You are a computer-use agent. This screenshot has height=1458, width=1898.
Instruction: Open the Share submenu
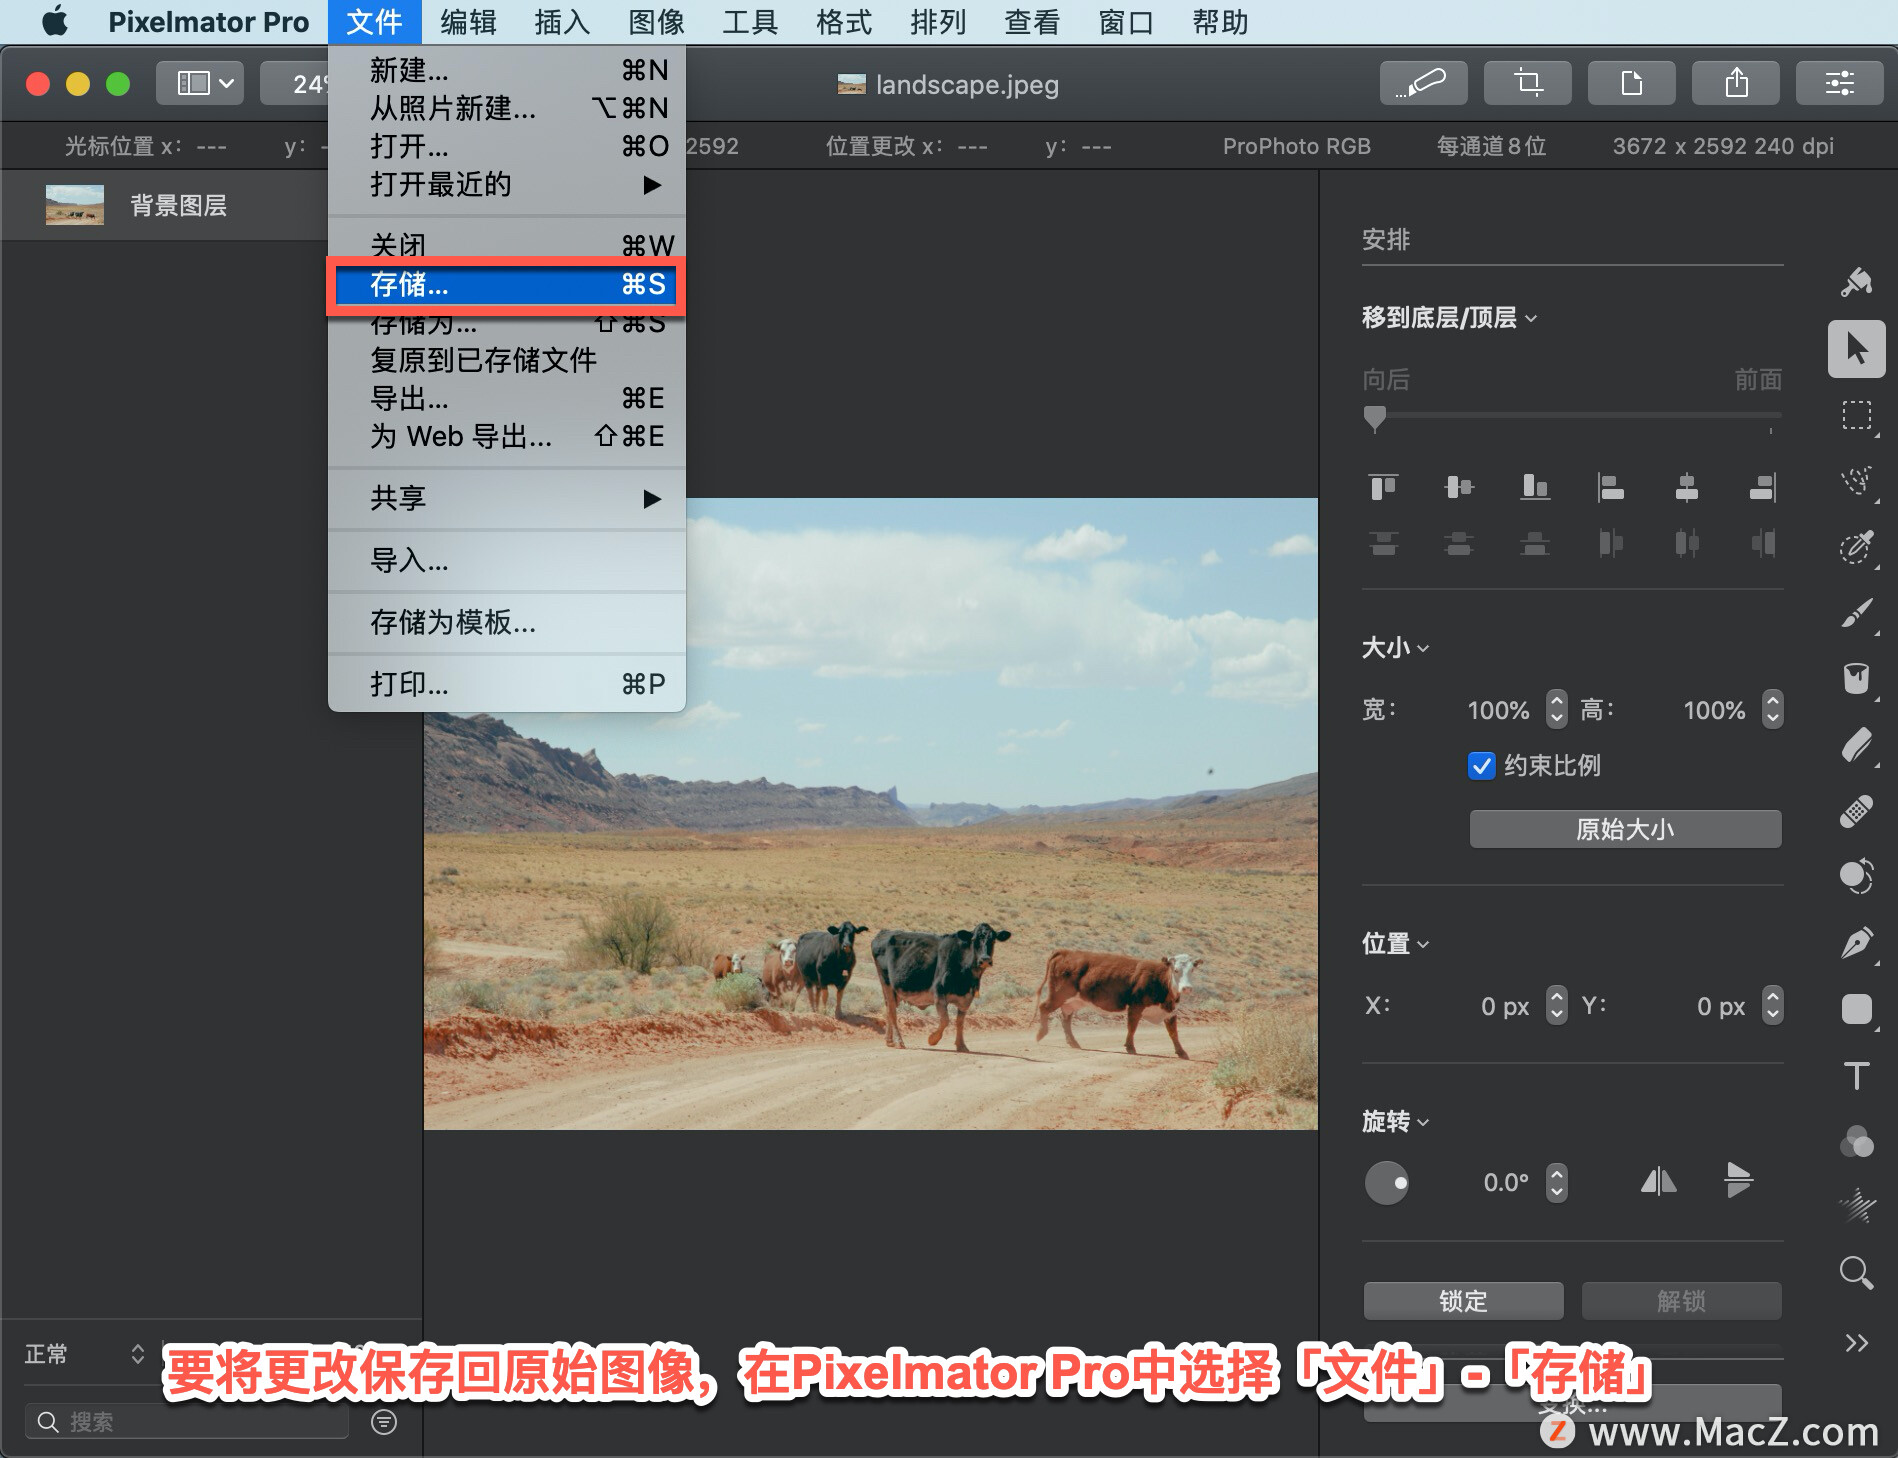click(507, 498)
